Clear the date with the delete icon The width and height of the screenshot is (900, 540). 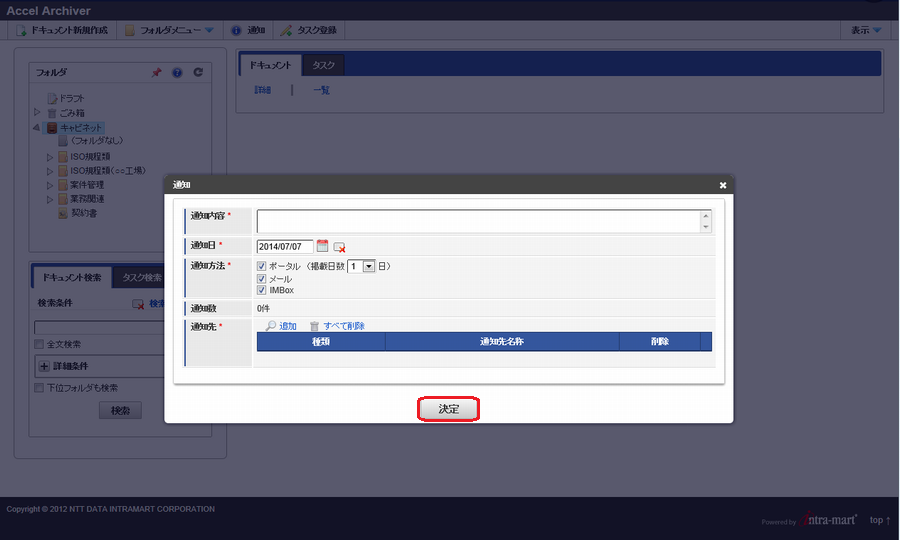tap(339, 247)
